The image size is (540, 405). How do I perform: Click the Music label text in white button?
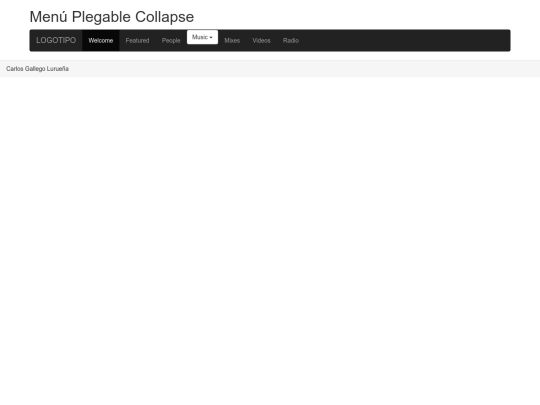point(200,37)
